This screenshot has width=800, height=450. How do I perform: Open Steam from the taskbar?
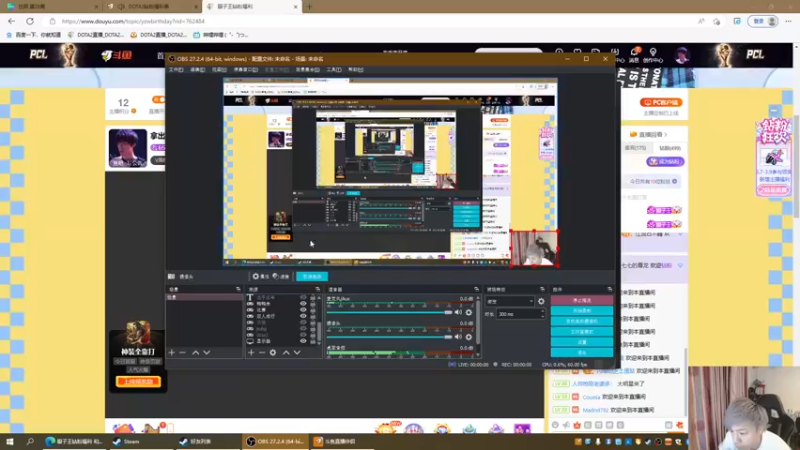point(127,441)
